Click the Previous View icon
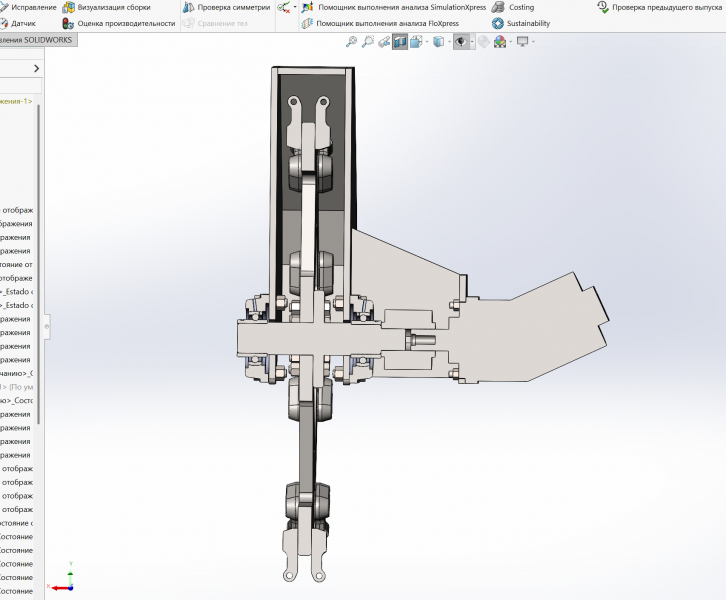Image resolution: width=726 pixels, height=600 pixels. 384,42
